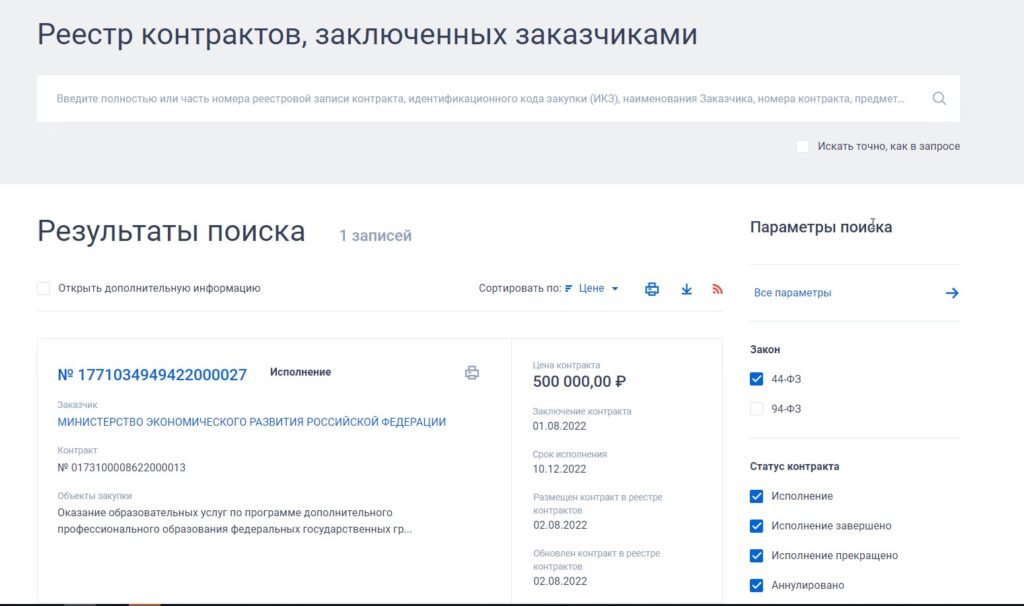This screenshot has height=606, width=1024.
Task: Check the 94-ФЗ law filter
Action: pyautogui.click(x=756, y=409)
